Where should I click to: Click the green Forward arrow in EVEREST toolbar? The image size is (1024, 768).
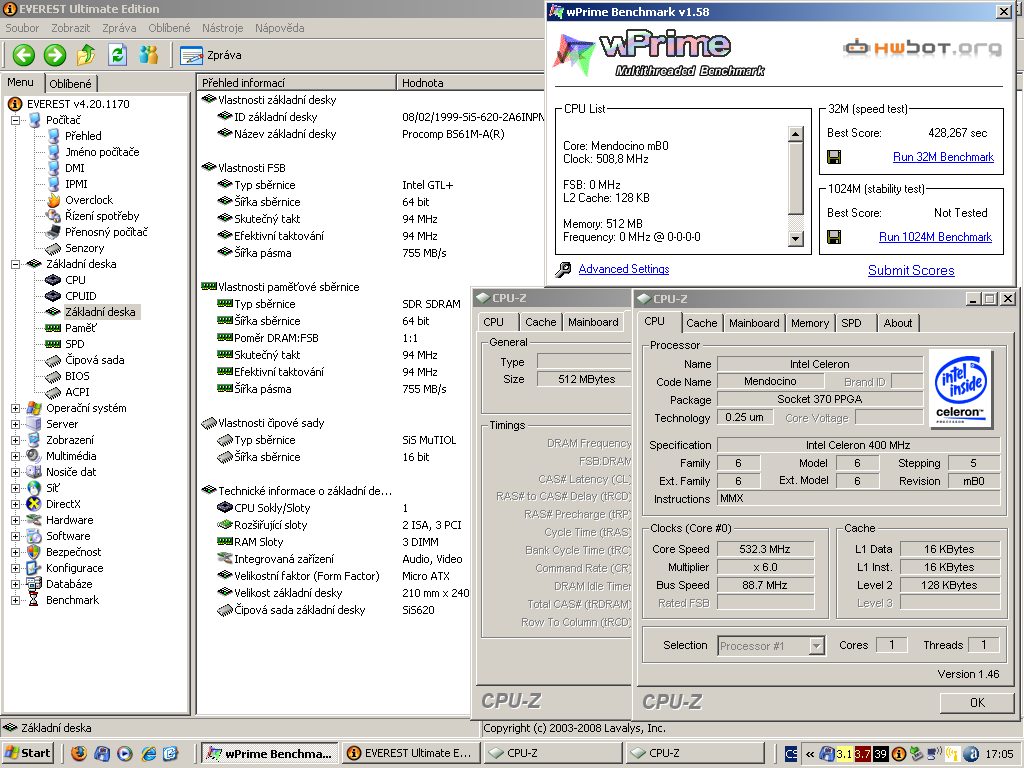tap(55, 55)
